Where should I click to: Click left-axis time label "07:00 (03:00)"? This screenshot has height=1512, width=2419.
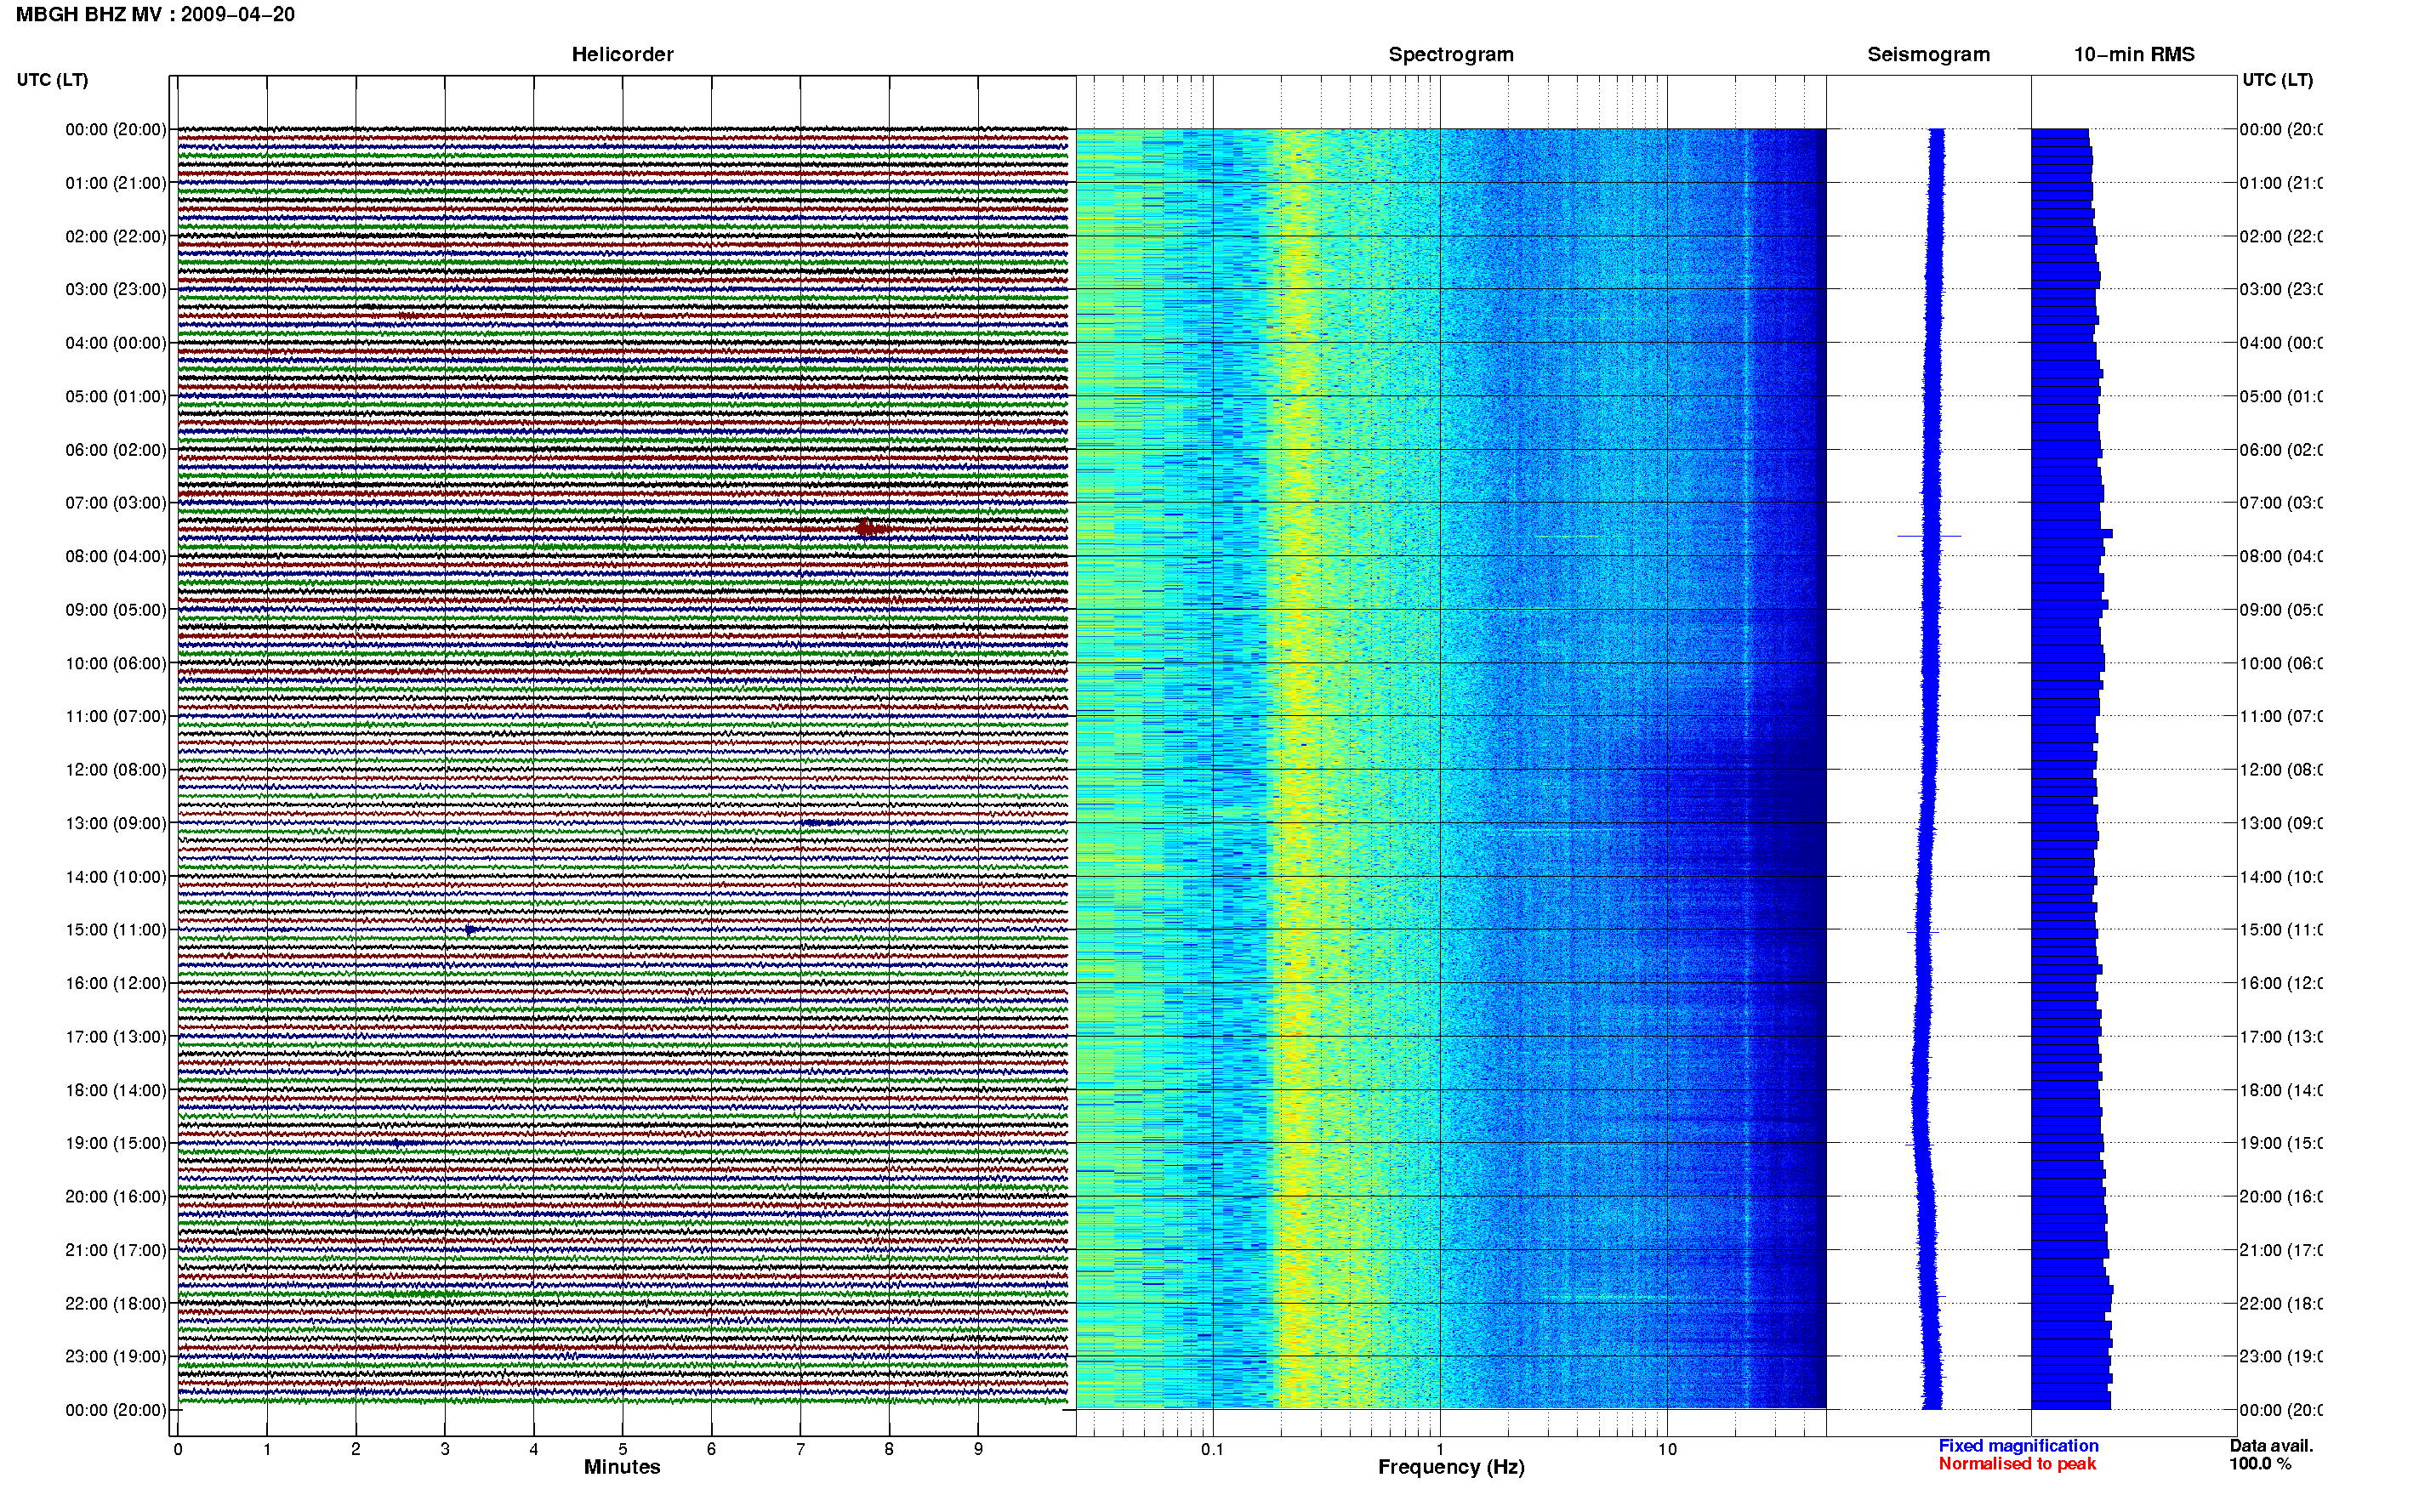pyautogui.click(x=116, y=503)
